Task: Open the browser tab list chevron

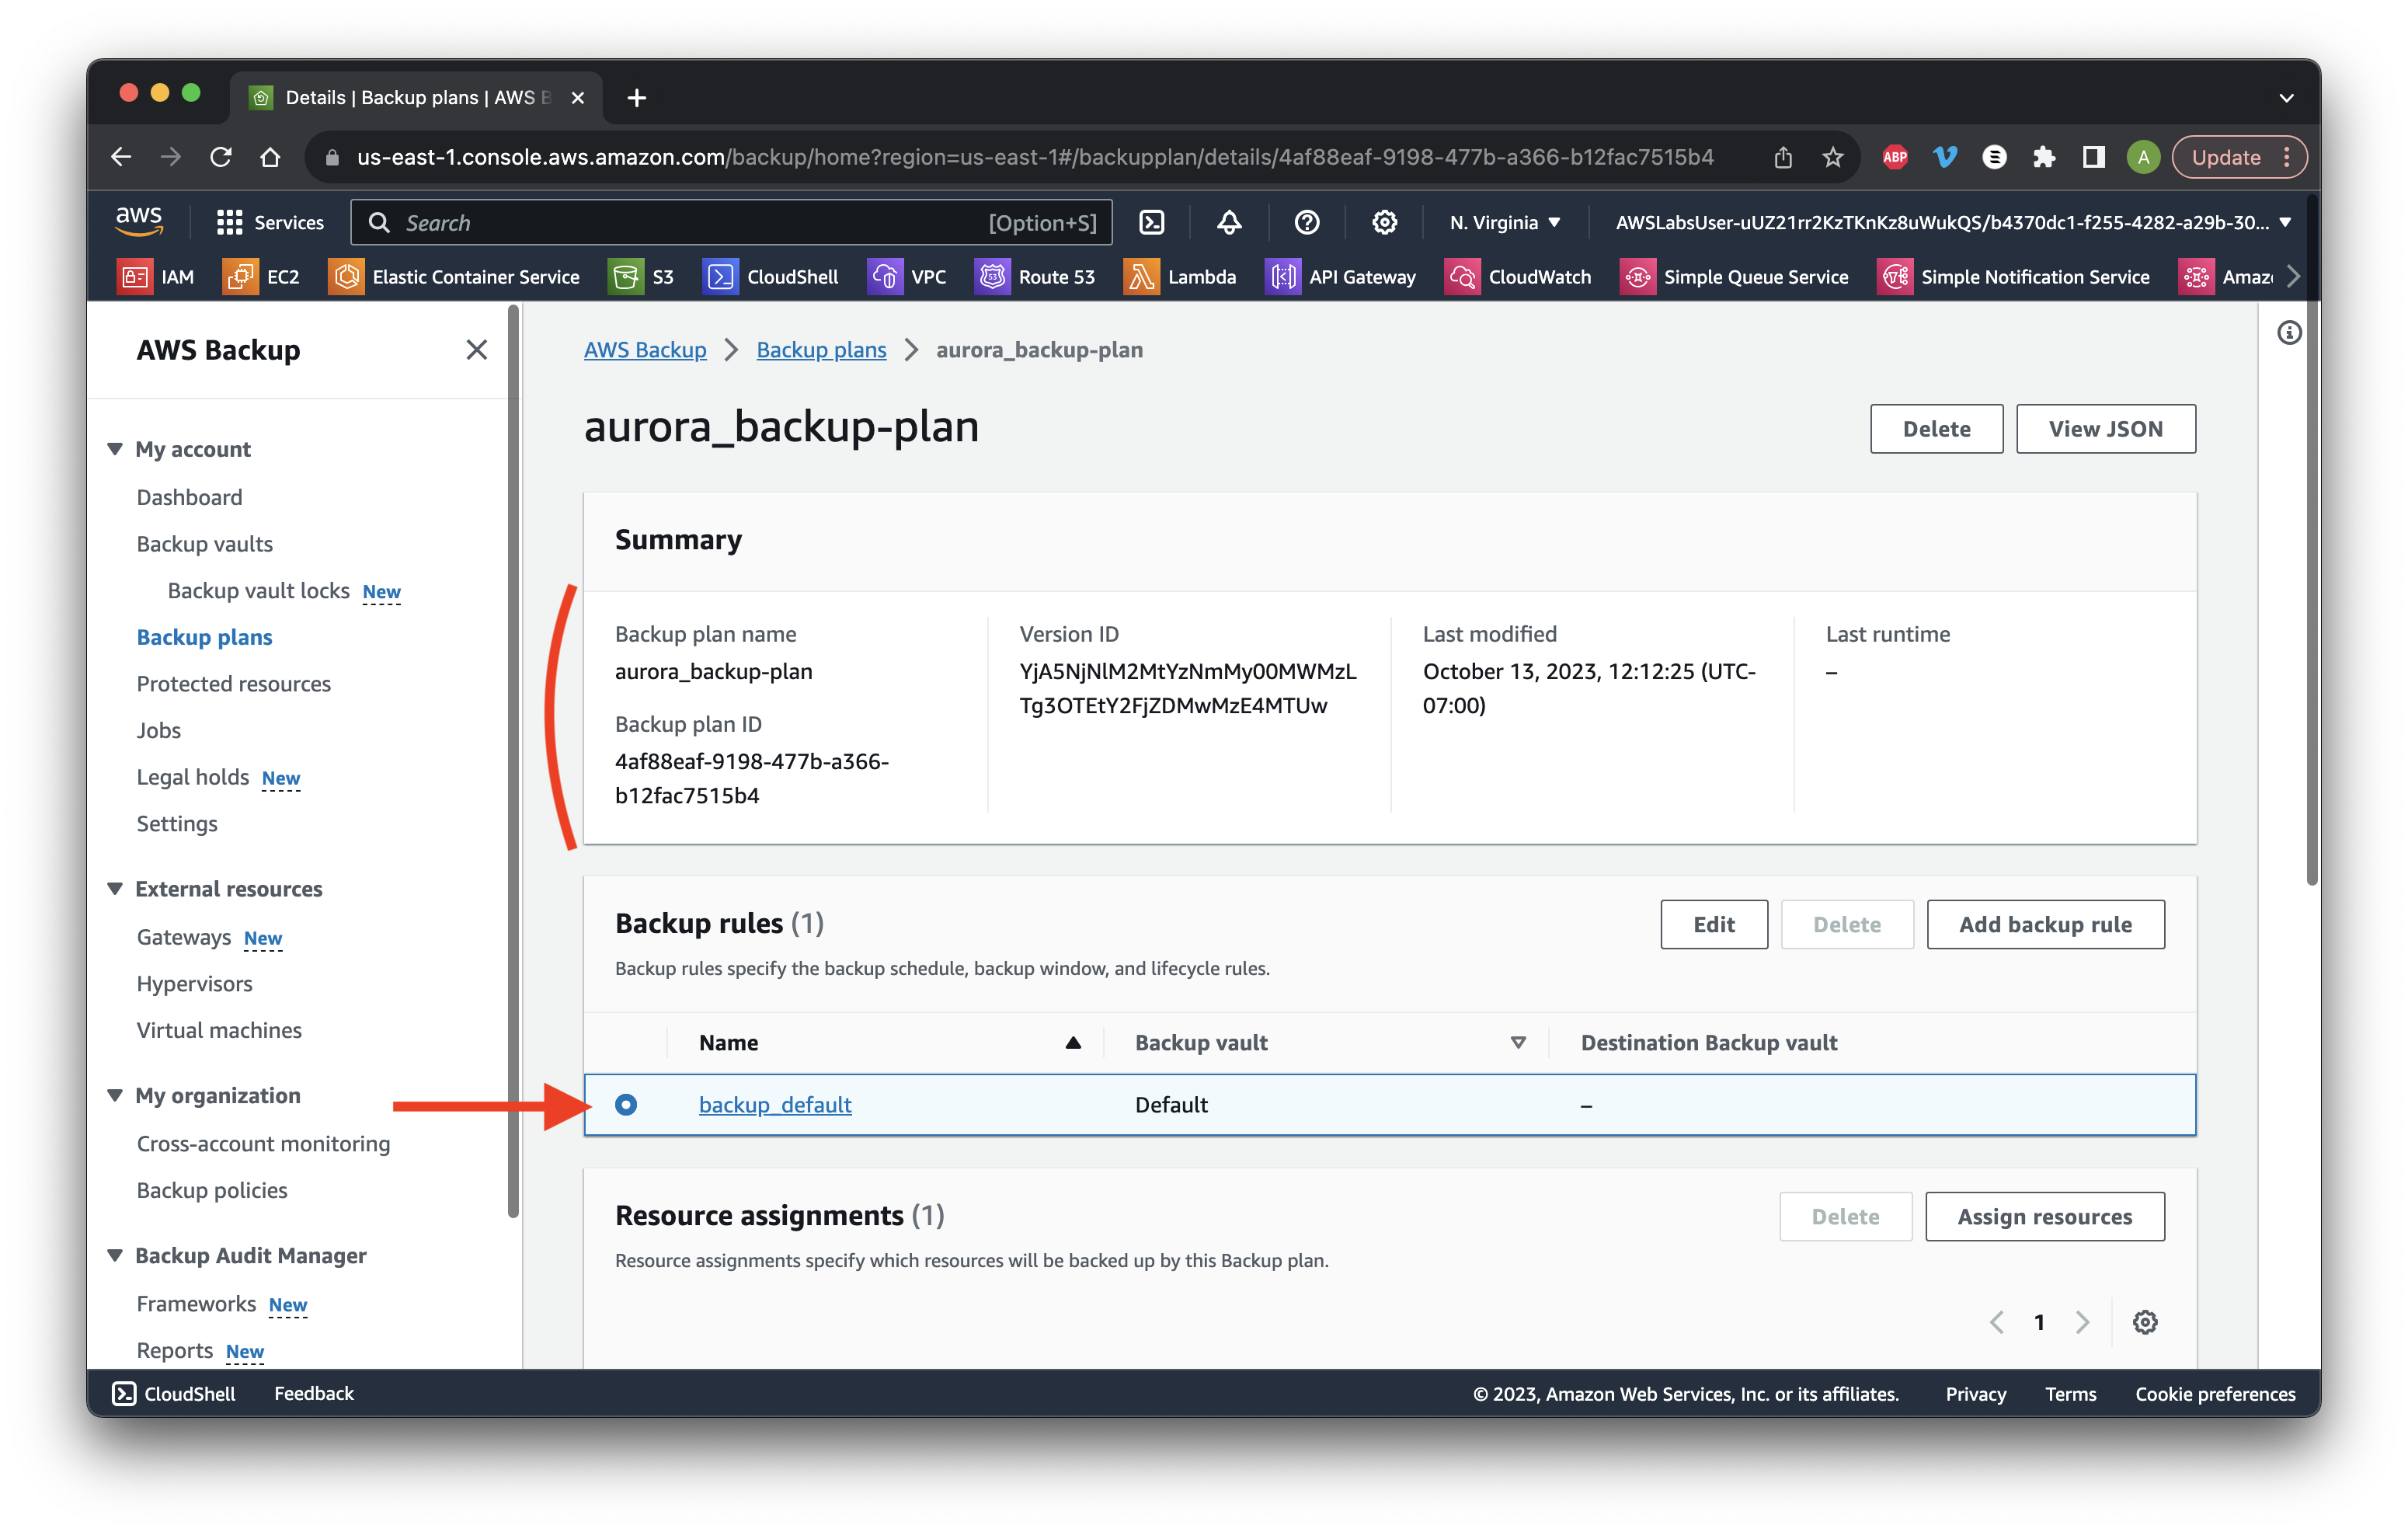Action: (x=2286, y=98)
